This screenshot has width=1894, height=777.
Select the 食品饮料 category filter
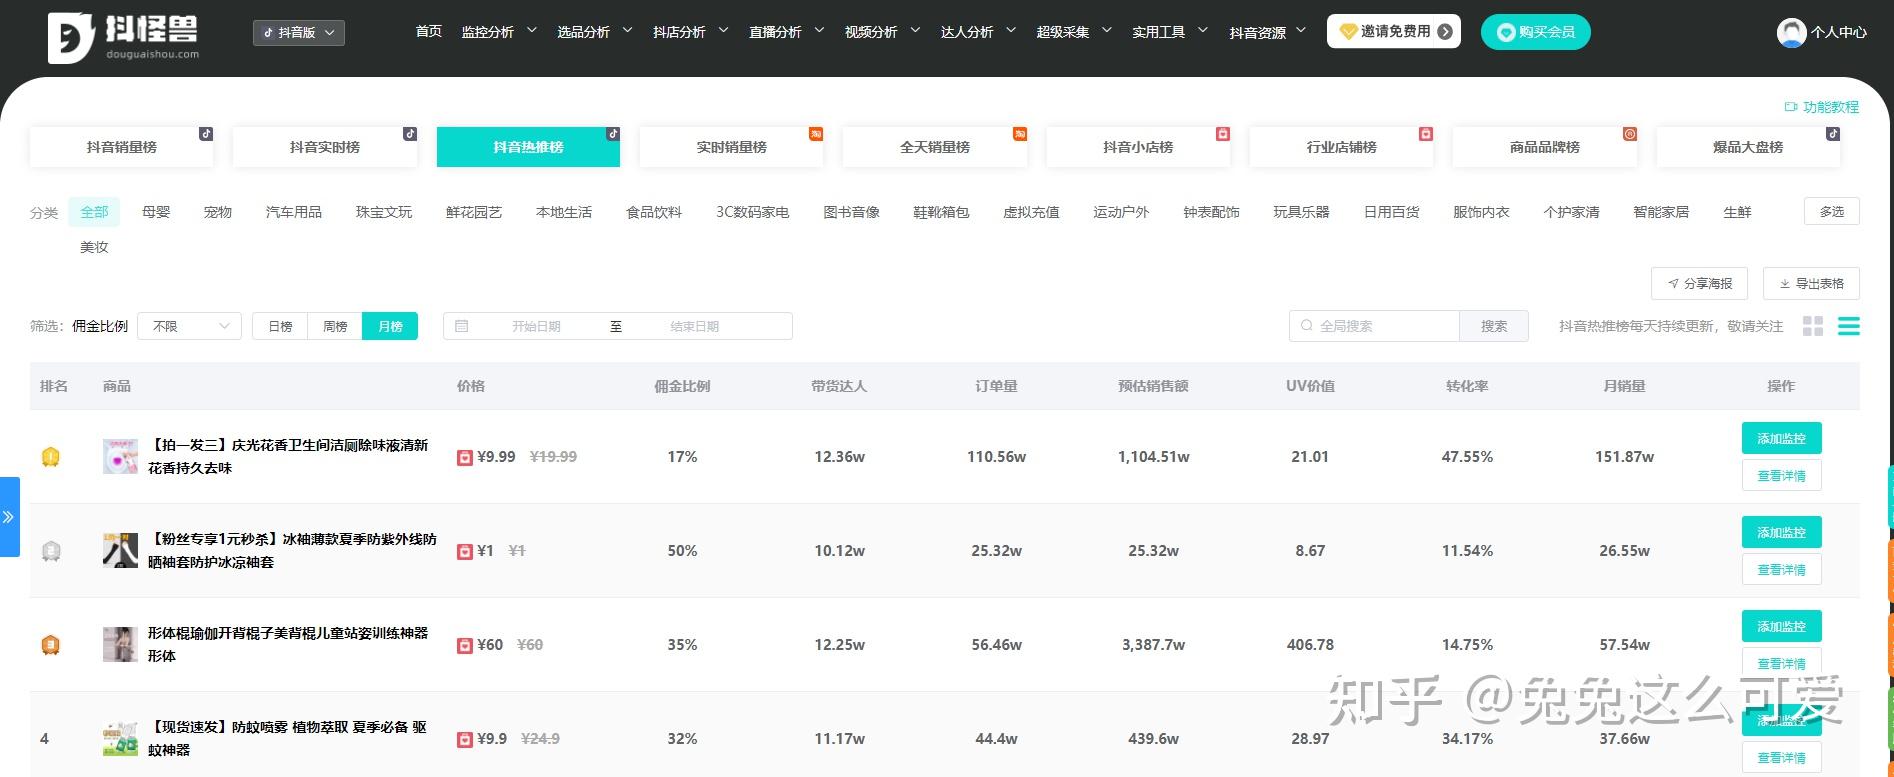654,212
